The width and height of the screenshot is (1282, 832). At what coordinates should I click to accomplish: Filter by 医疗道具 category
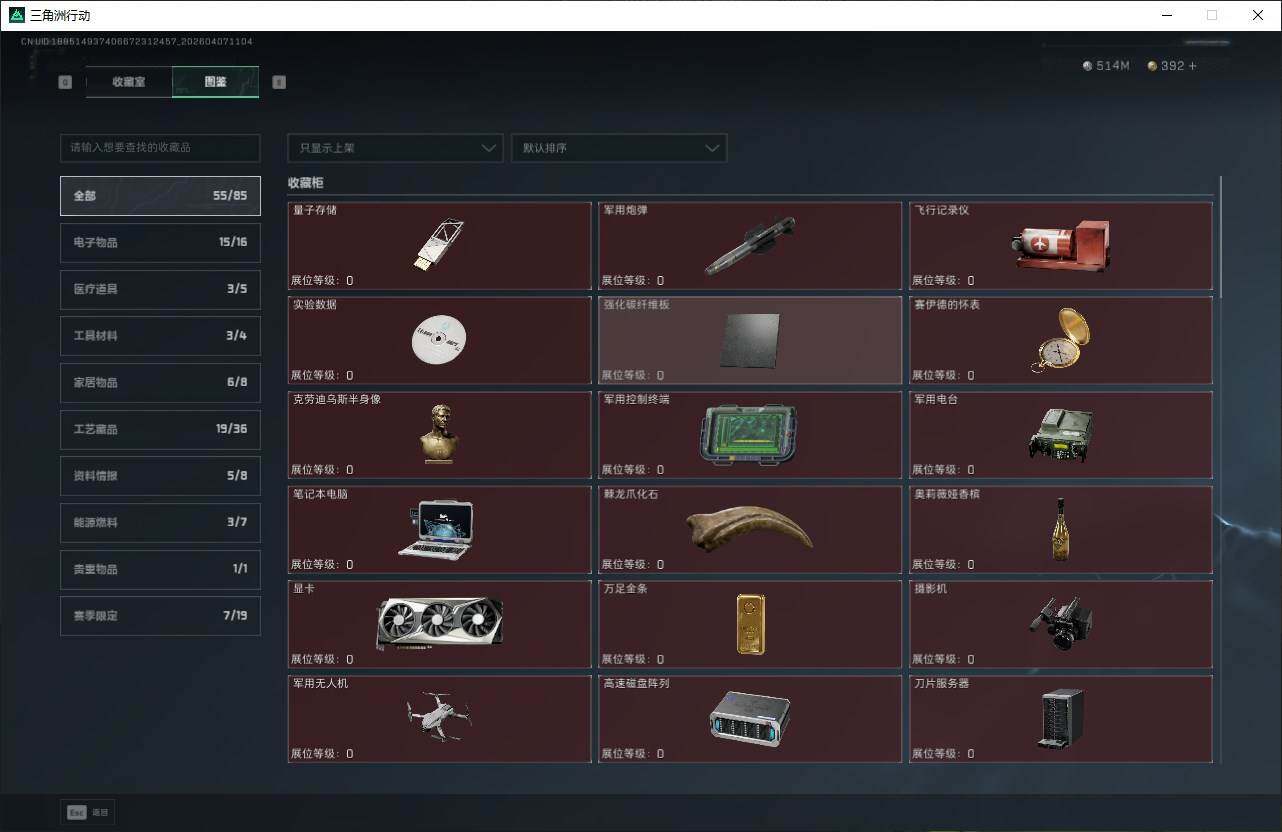pos(160,289)
